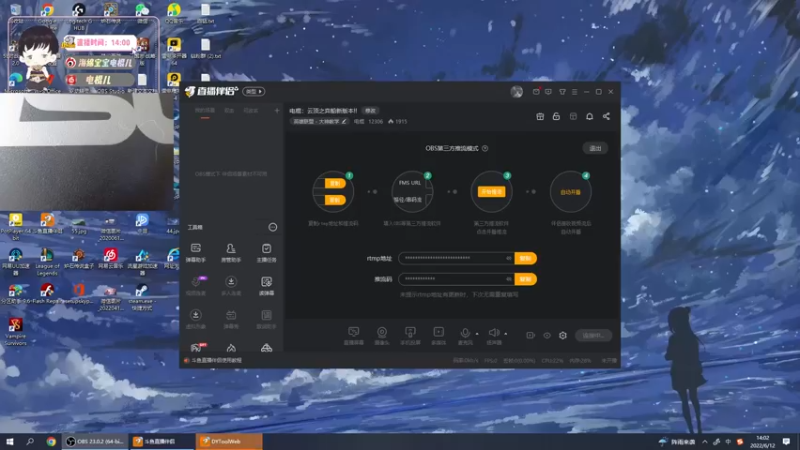Add a live screen capture source

(354, 336)
